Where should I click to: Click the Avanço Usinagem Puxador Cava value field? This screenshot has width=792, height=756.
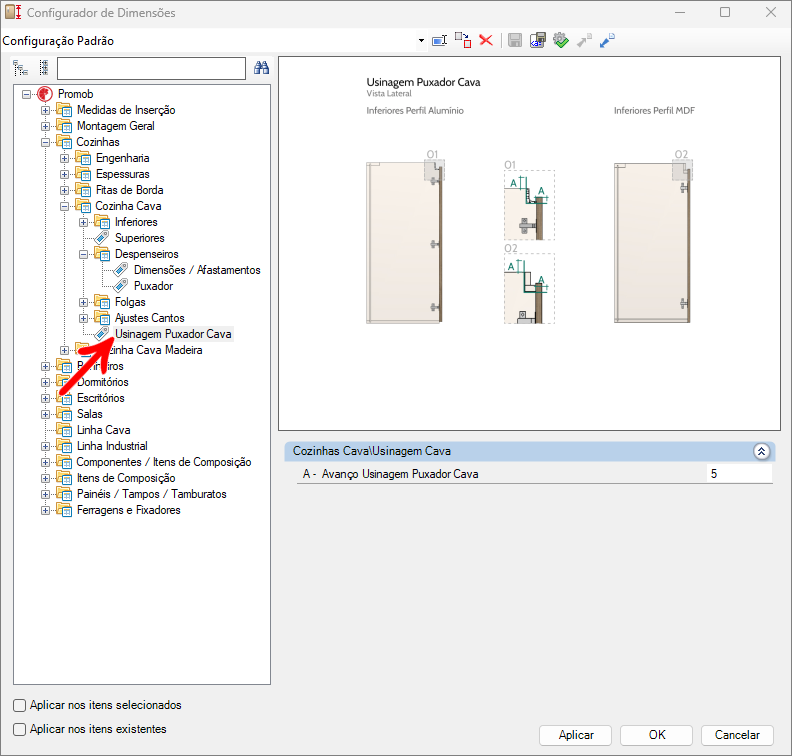pyautogui.click(x=738, y=474)
